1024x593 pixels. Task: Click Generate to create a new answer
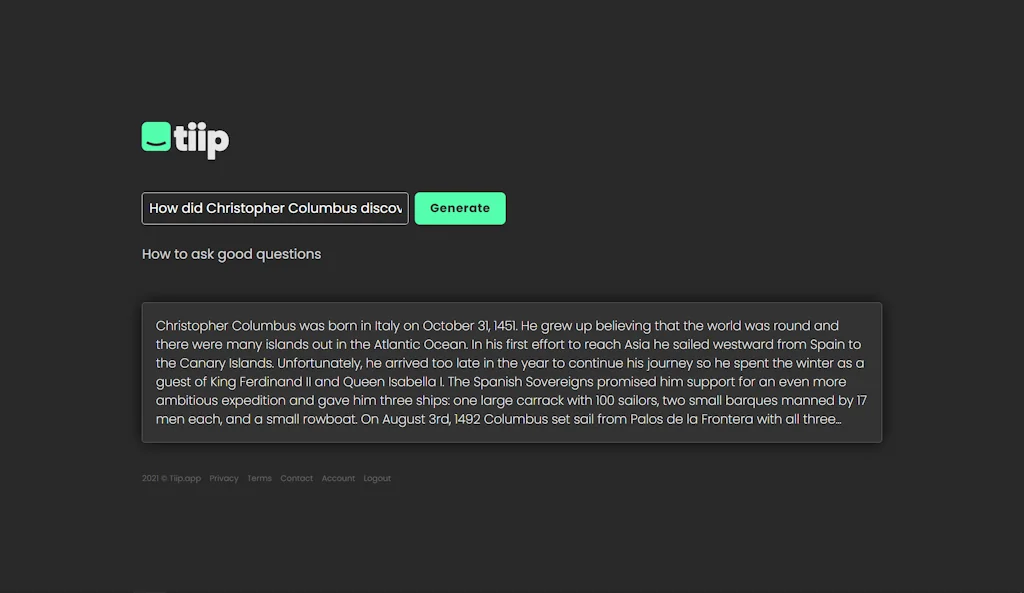tap(459, 208)
